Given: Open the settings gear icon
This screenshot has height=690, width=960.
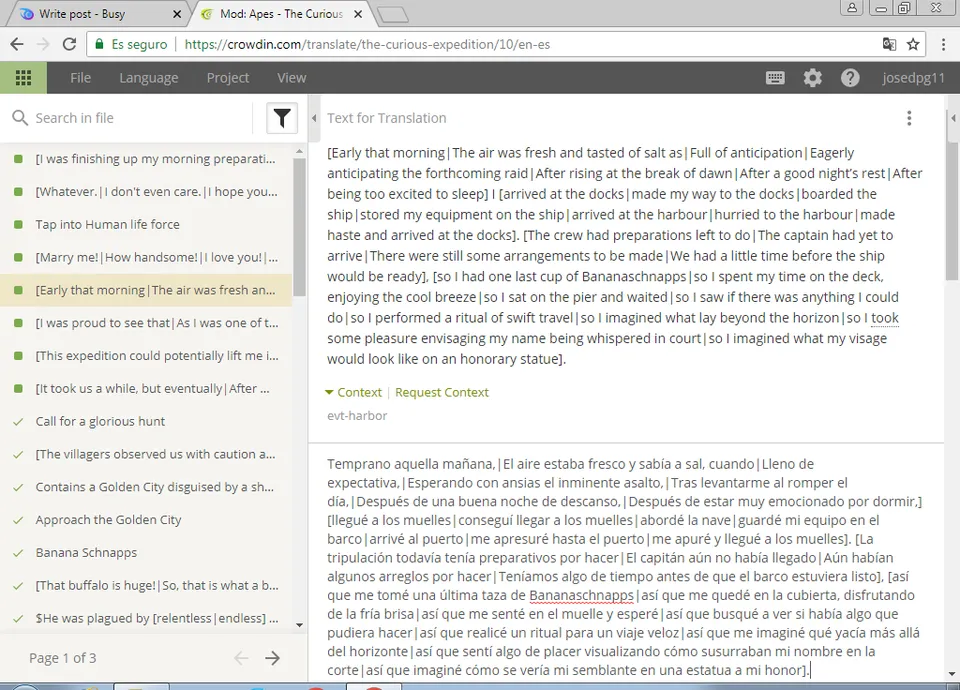Looking at the screenshot, I should click(x=812, y=78).
